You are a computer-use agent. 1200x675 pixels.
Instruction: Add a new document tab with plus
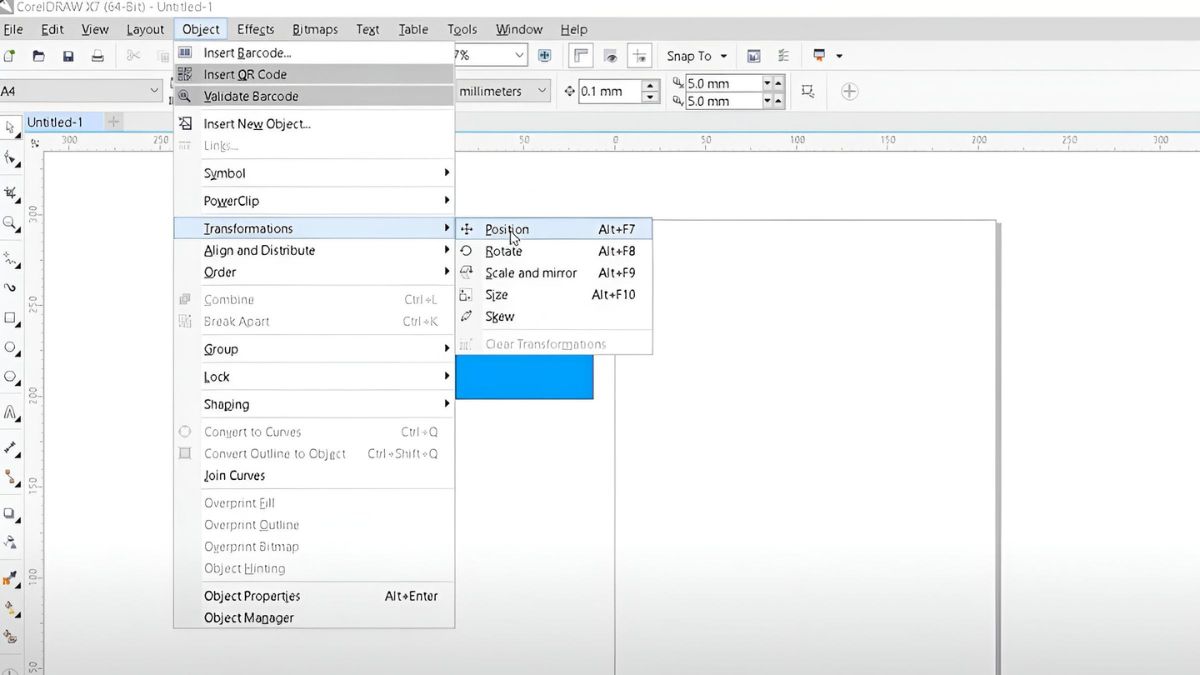(x=113, y=122)
